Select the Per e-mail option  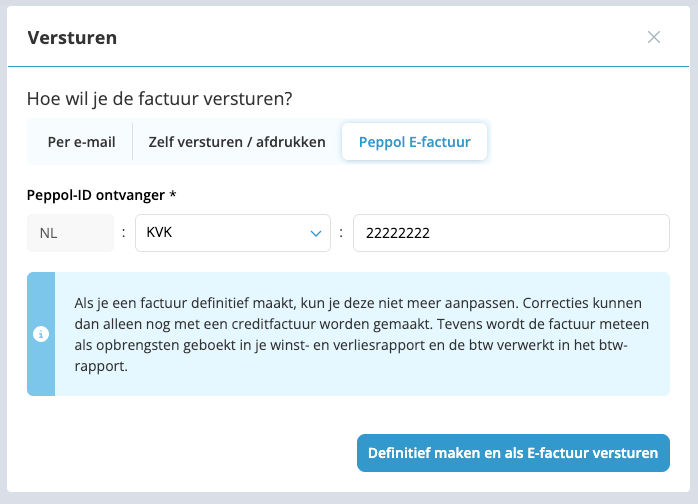81,142
